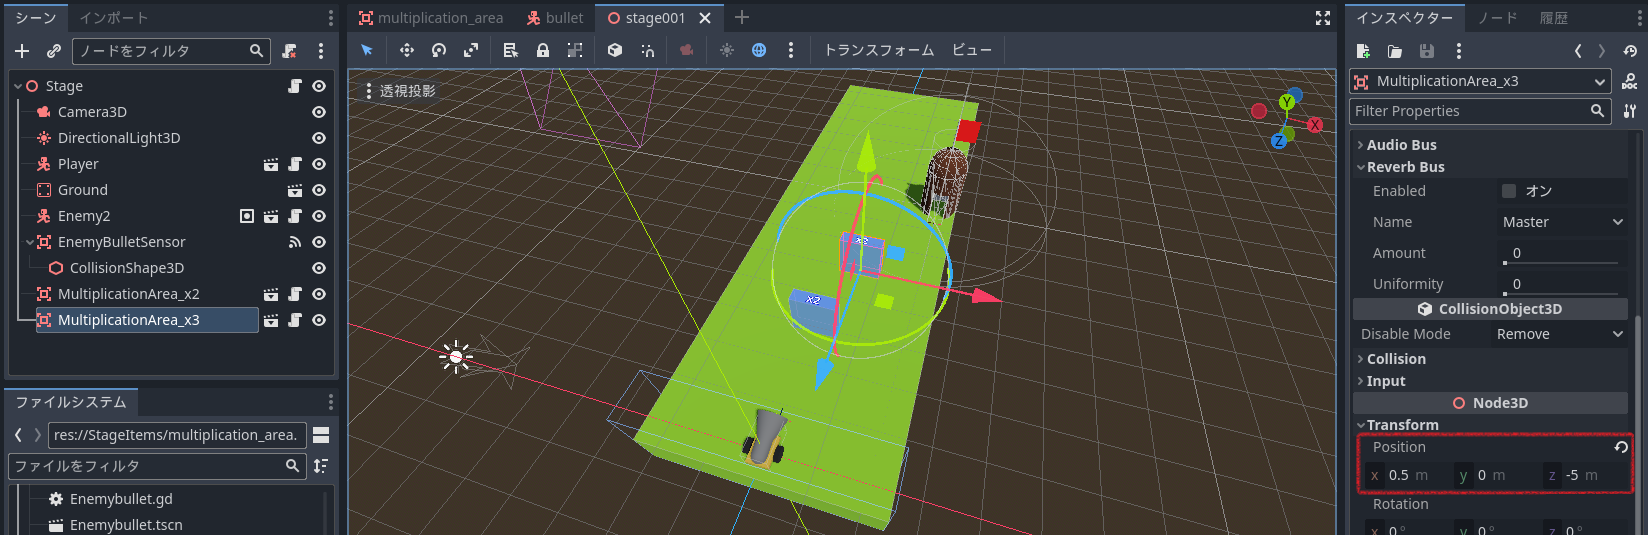Load resource with folder icon in Inspector
Screen dimensions: 1648x535
(x=1395, y=51)
